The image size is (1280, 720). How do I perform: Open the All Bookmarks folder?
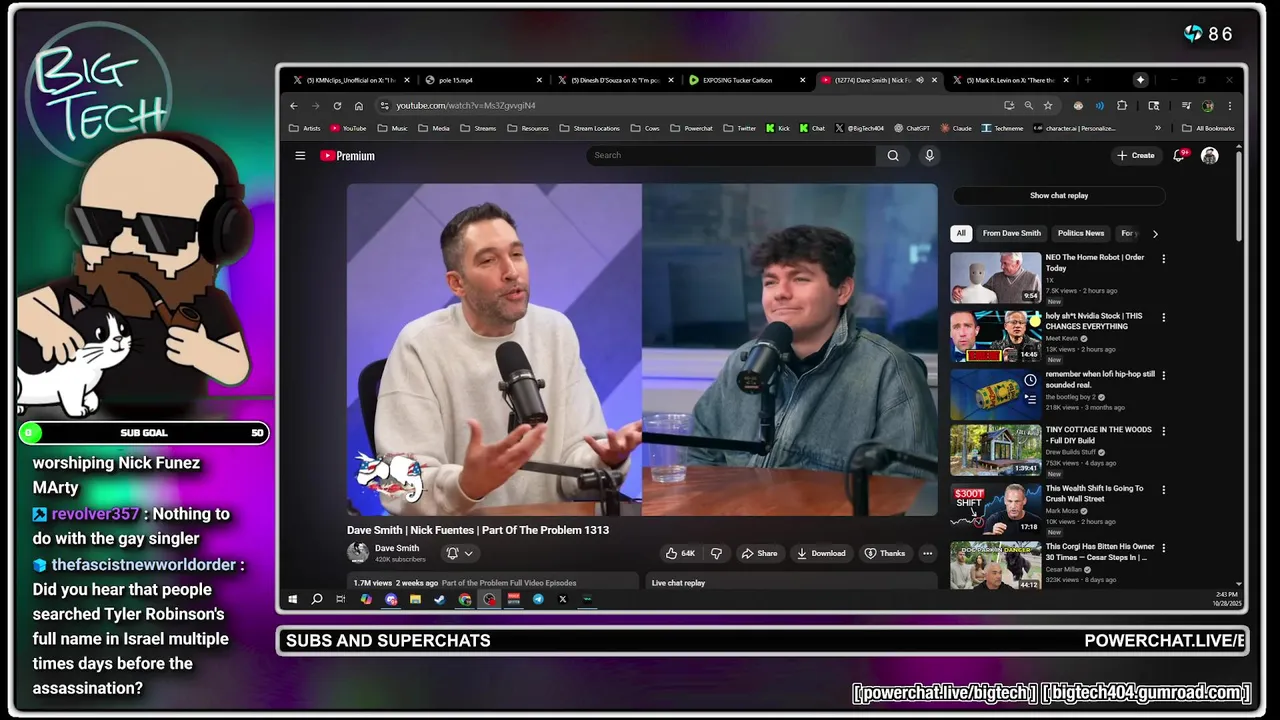tap(1208, 128)
